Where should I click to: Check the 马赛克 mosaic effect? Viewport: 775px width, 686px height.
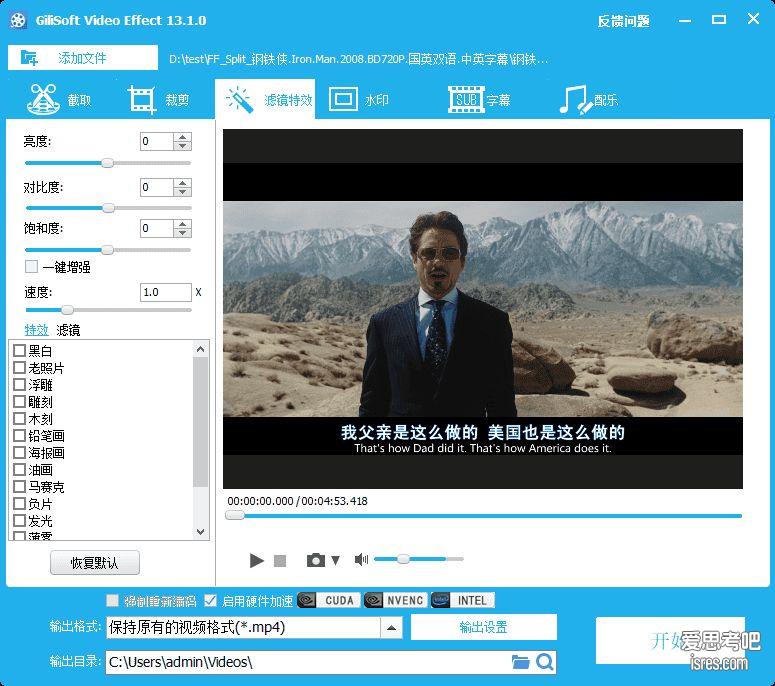(19, 487)
